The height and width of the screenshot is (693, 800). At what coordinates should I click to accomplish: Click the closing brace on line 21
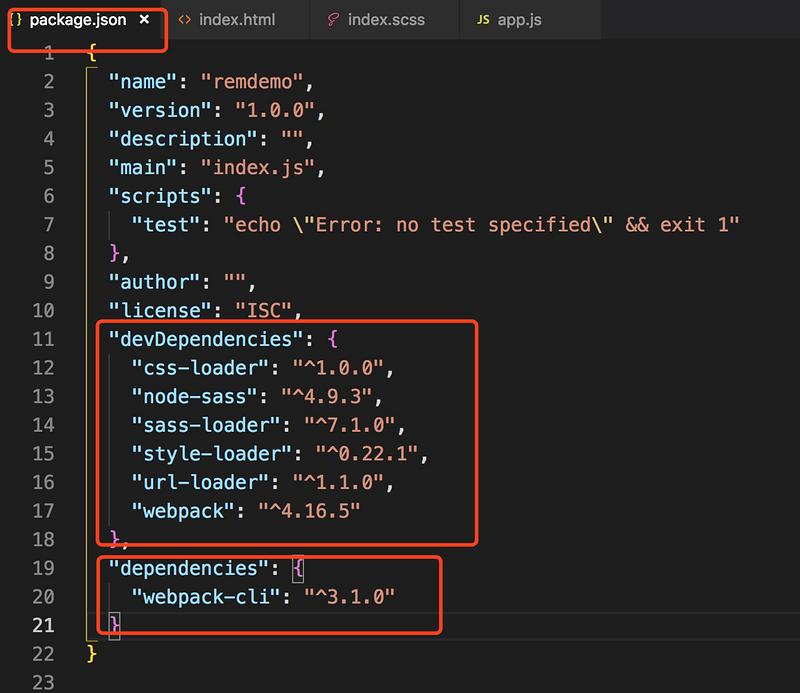click(x=114, y=625)
